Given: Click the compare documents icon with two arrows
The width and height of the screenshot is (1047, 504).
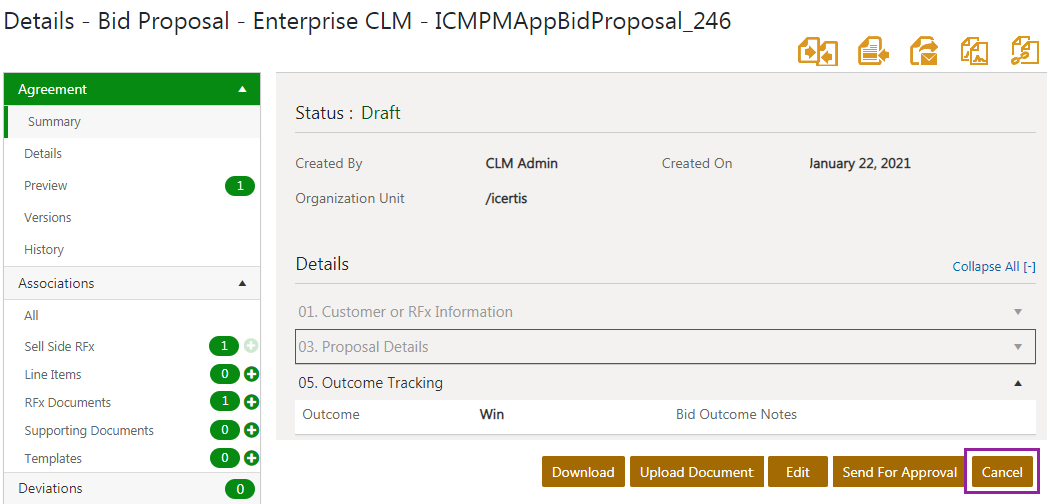Looking at the screenshot, I should (x=817, y=51).
